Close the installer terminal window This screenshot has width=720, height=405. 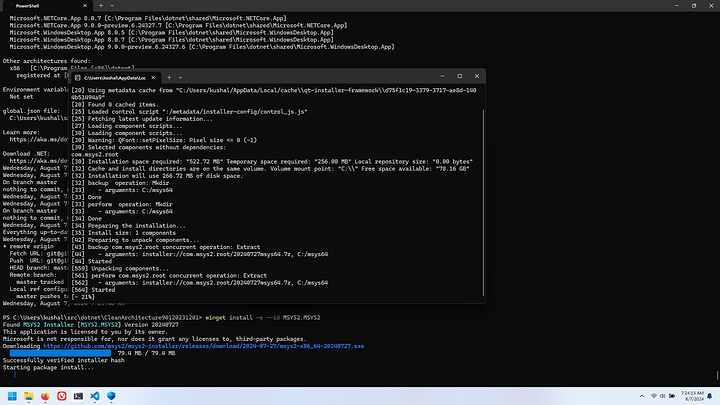click(477, 76)
